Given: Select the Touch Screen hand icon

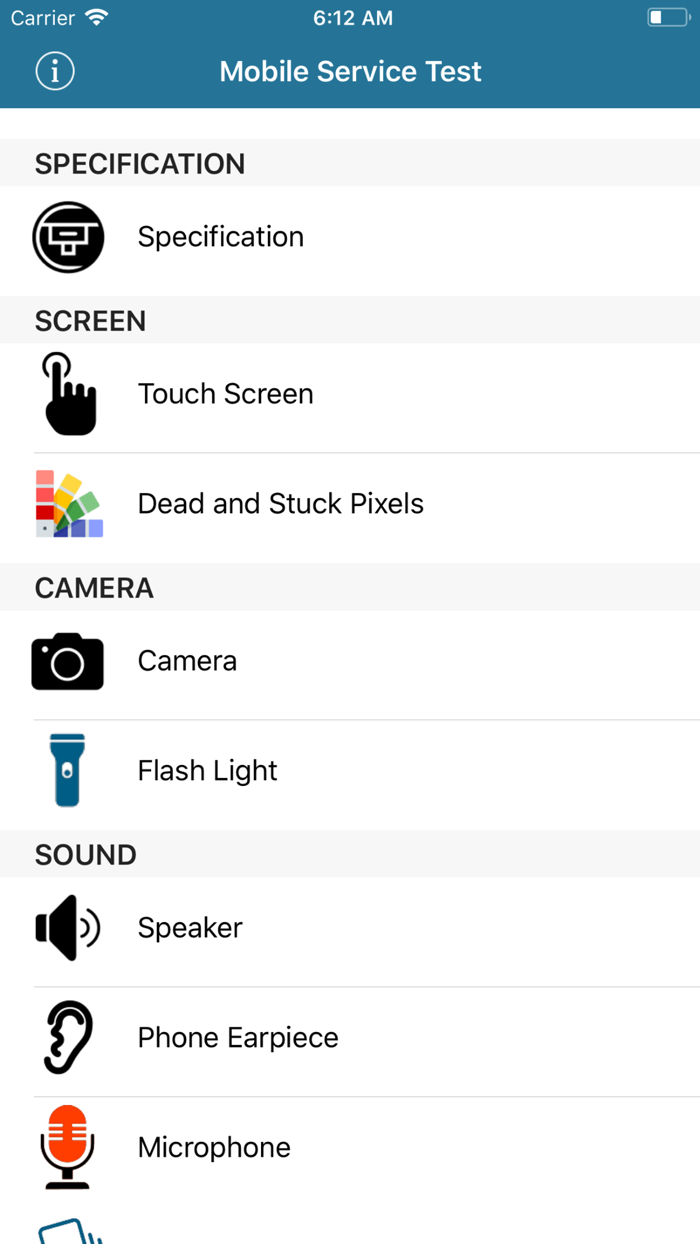Looking at the screenshot, I should (68, 394).
